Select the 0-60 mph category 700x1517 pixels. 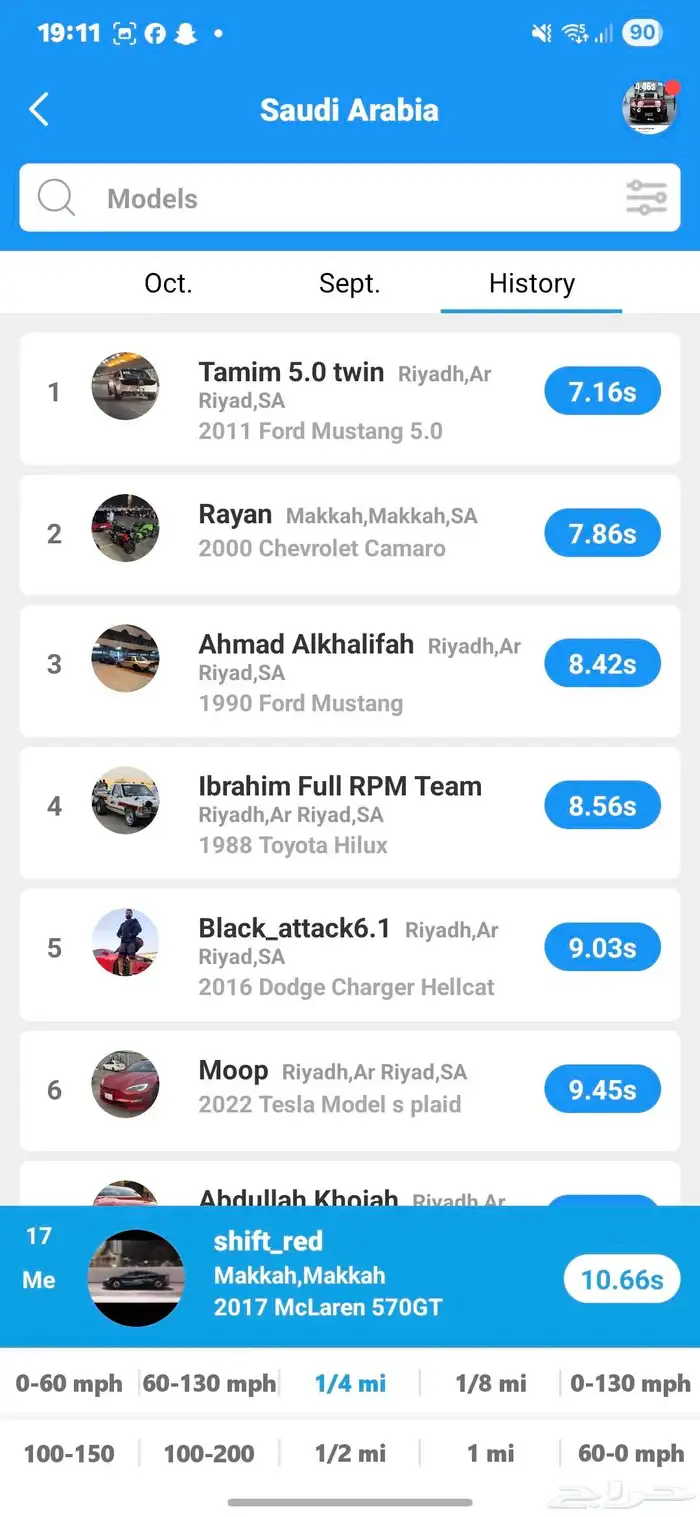(x=69, y=1384)
